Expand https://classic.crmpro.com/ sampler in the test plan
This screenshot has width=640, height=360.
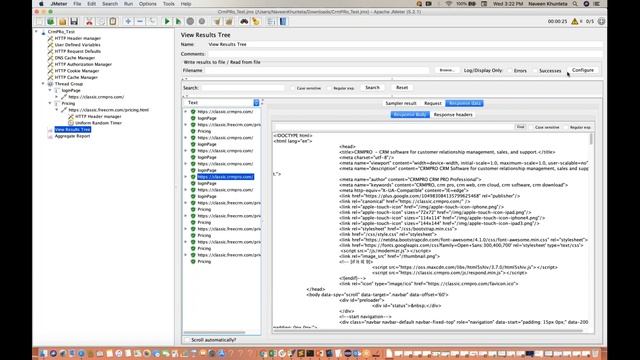(x=57, y=97)
